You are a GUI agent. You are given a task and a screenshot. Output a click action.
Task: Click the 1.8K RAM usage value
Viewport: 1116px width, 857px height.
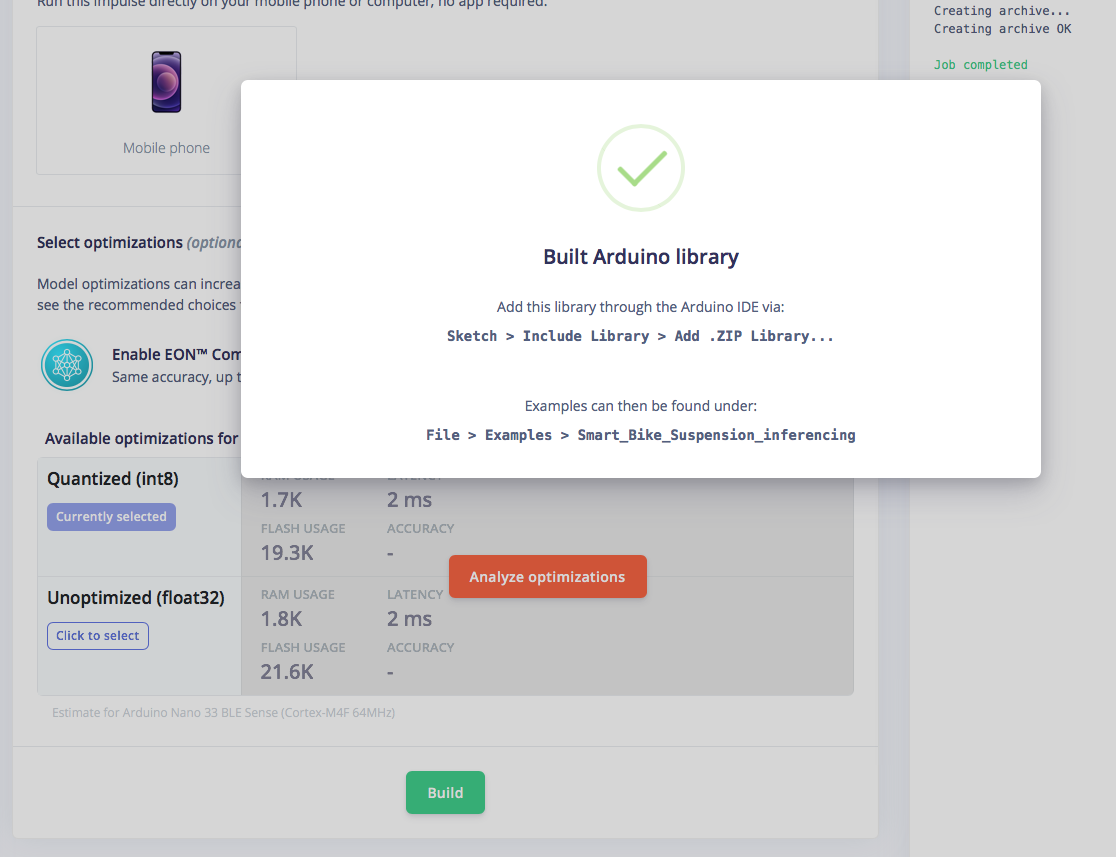pos(283,619)
